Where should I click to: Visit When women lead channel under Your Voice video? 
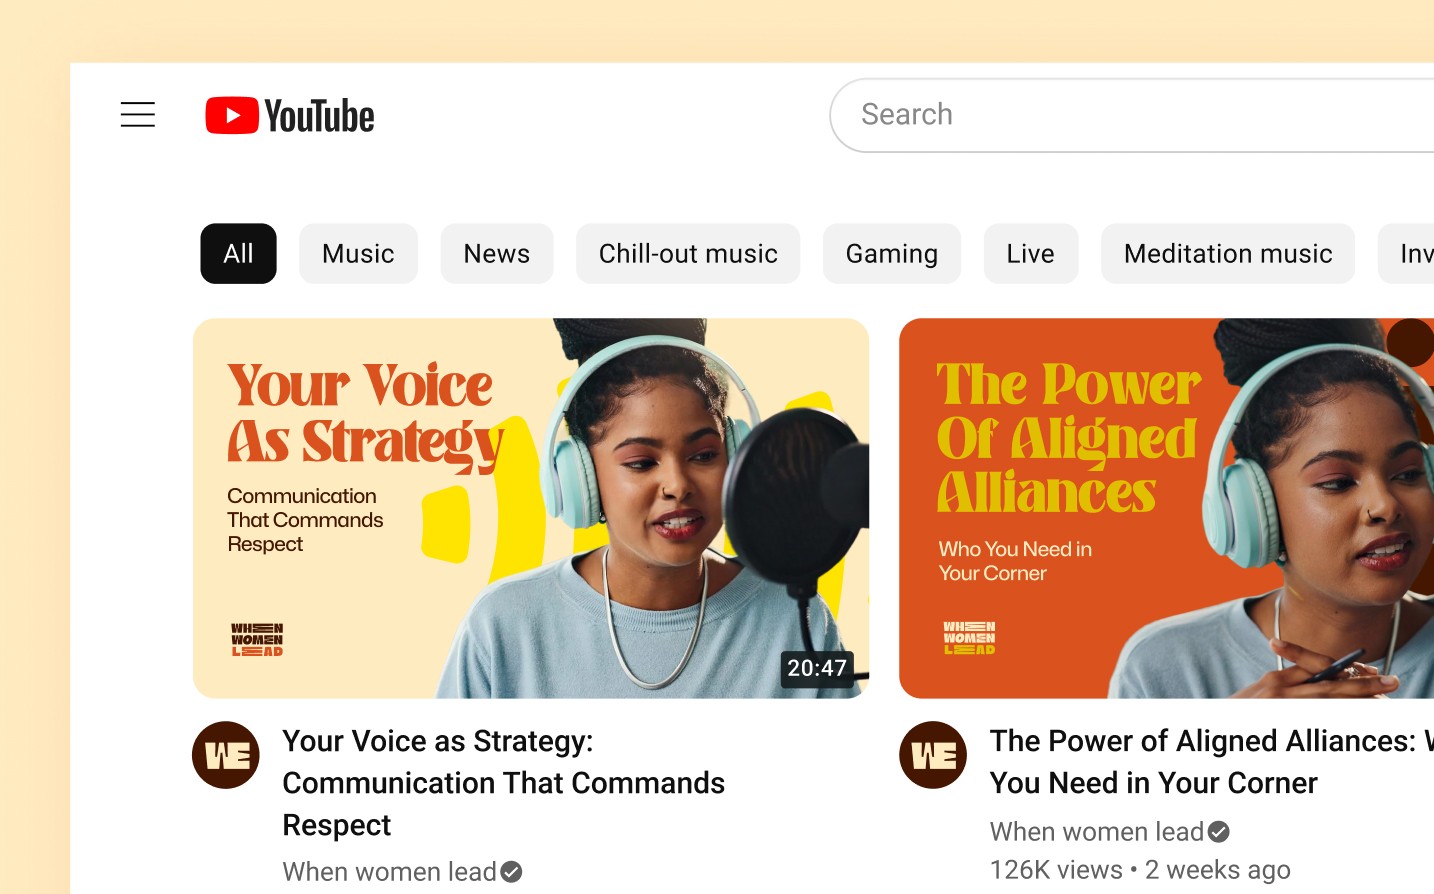pos(389,872)
